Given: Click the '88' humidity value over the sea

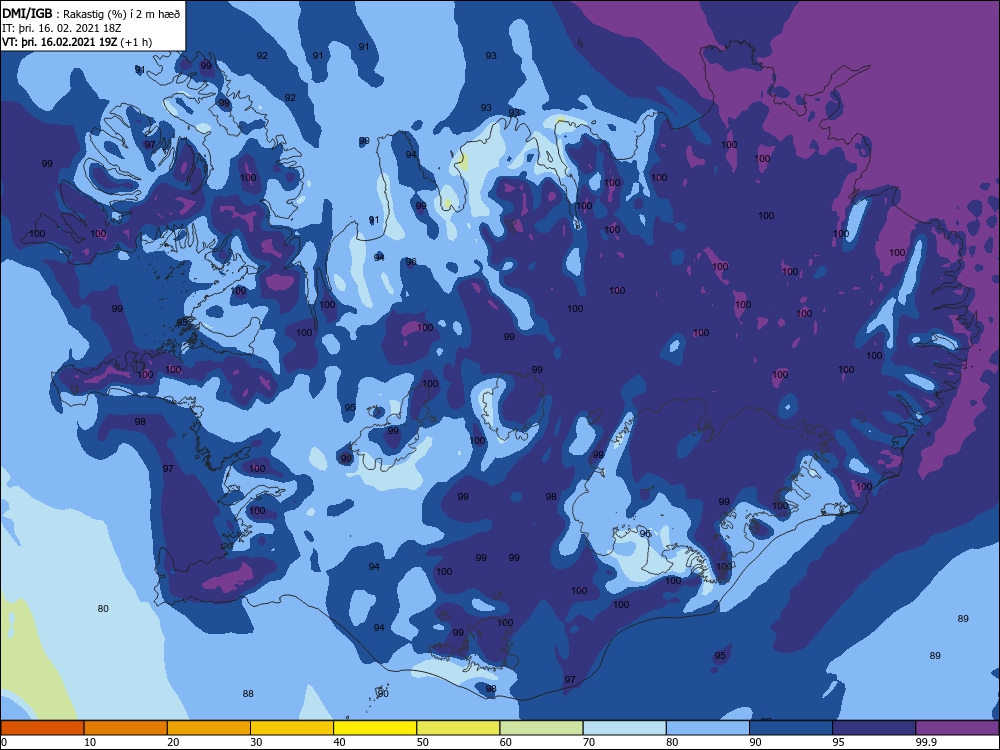Looking at the screenshot, I should pyautogui.click(x=248, y=693).
